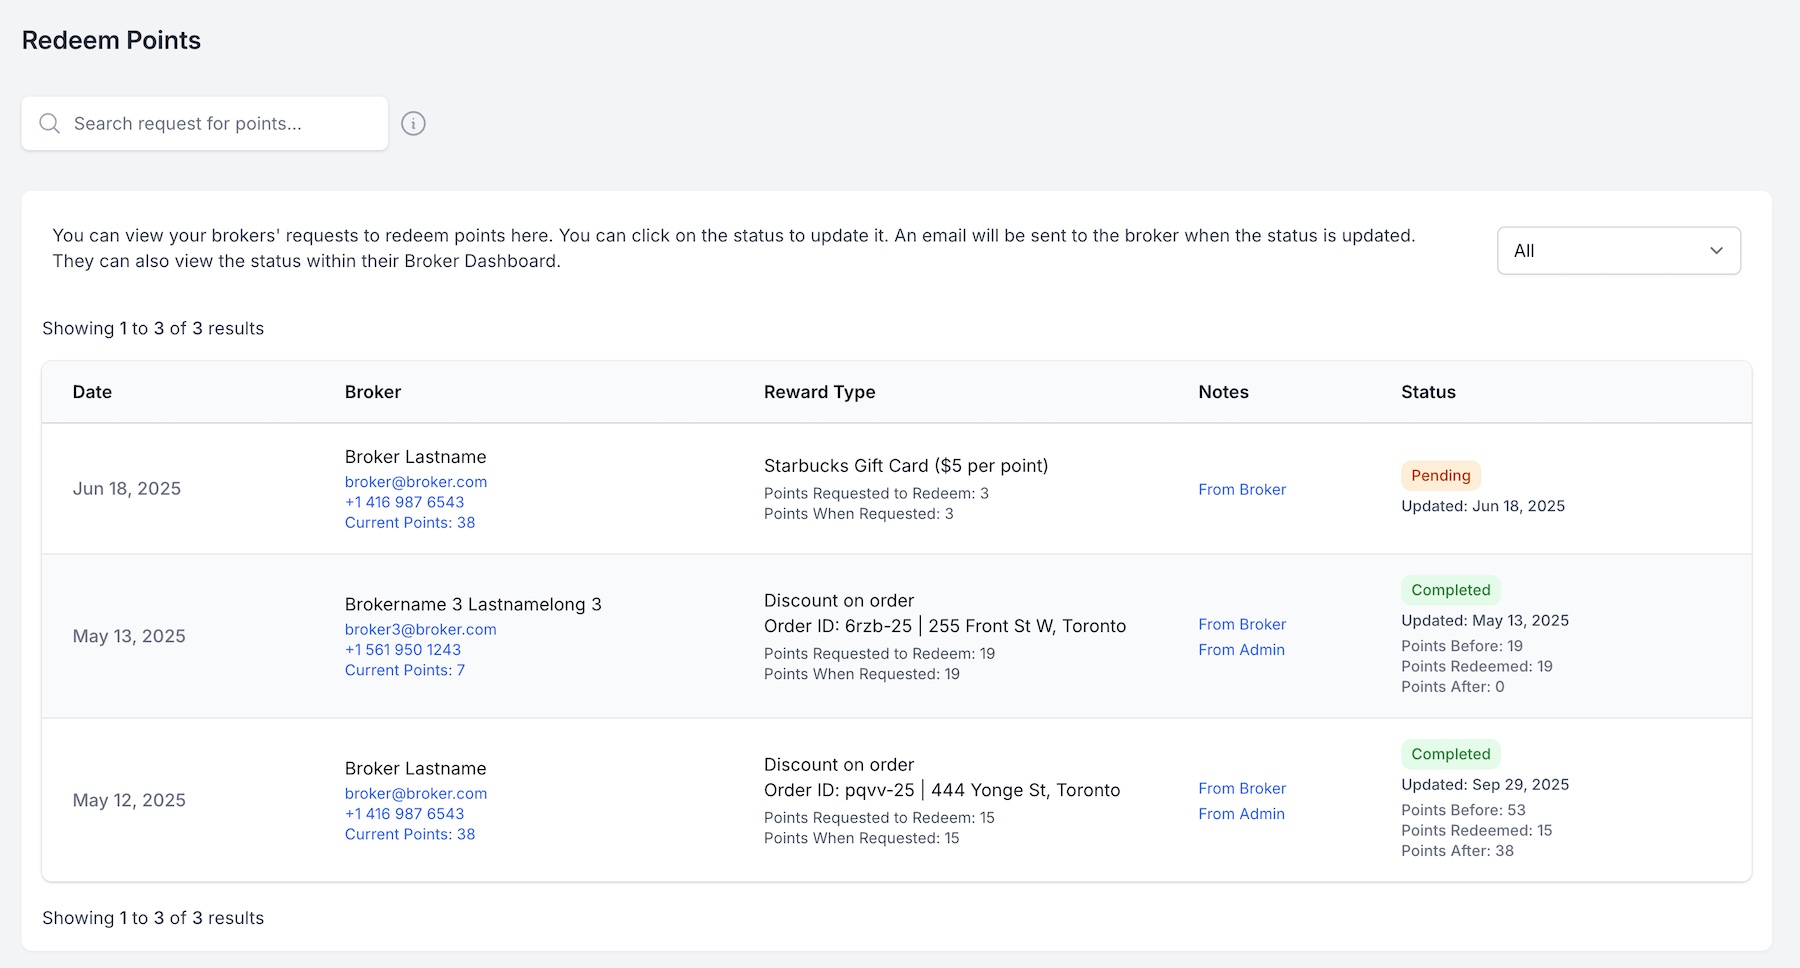
Task: Click Completed badge for May 13 request
Action: pos(1450,590)
